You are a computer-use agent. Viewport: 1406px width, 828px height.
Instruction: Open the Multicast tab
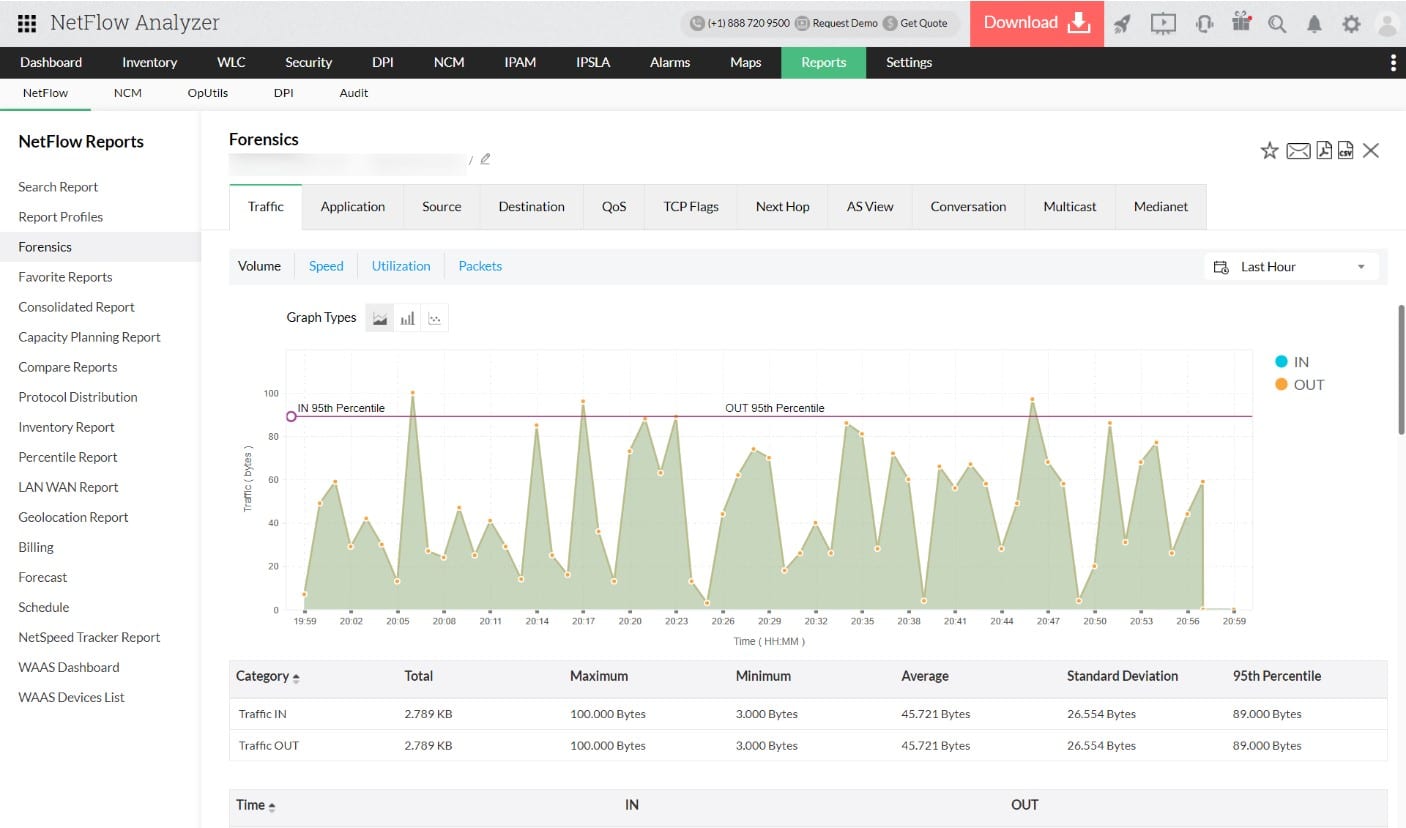pyautogui.click(x=1070, y=207)
